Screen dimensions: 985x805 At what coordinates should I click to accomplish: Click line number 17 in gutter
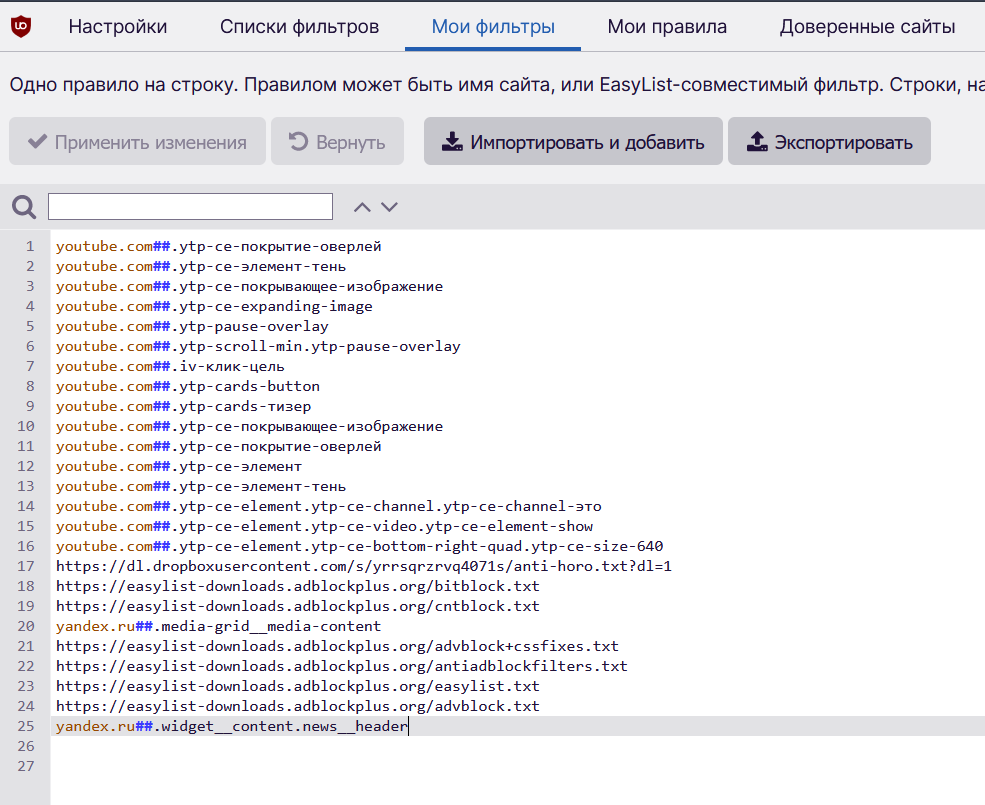pos(26,566)
